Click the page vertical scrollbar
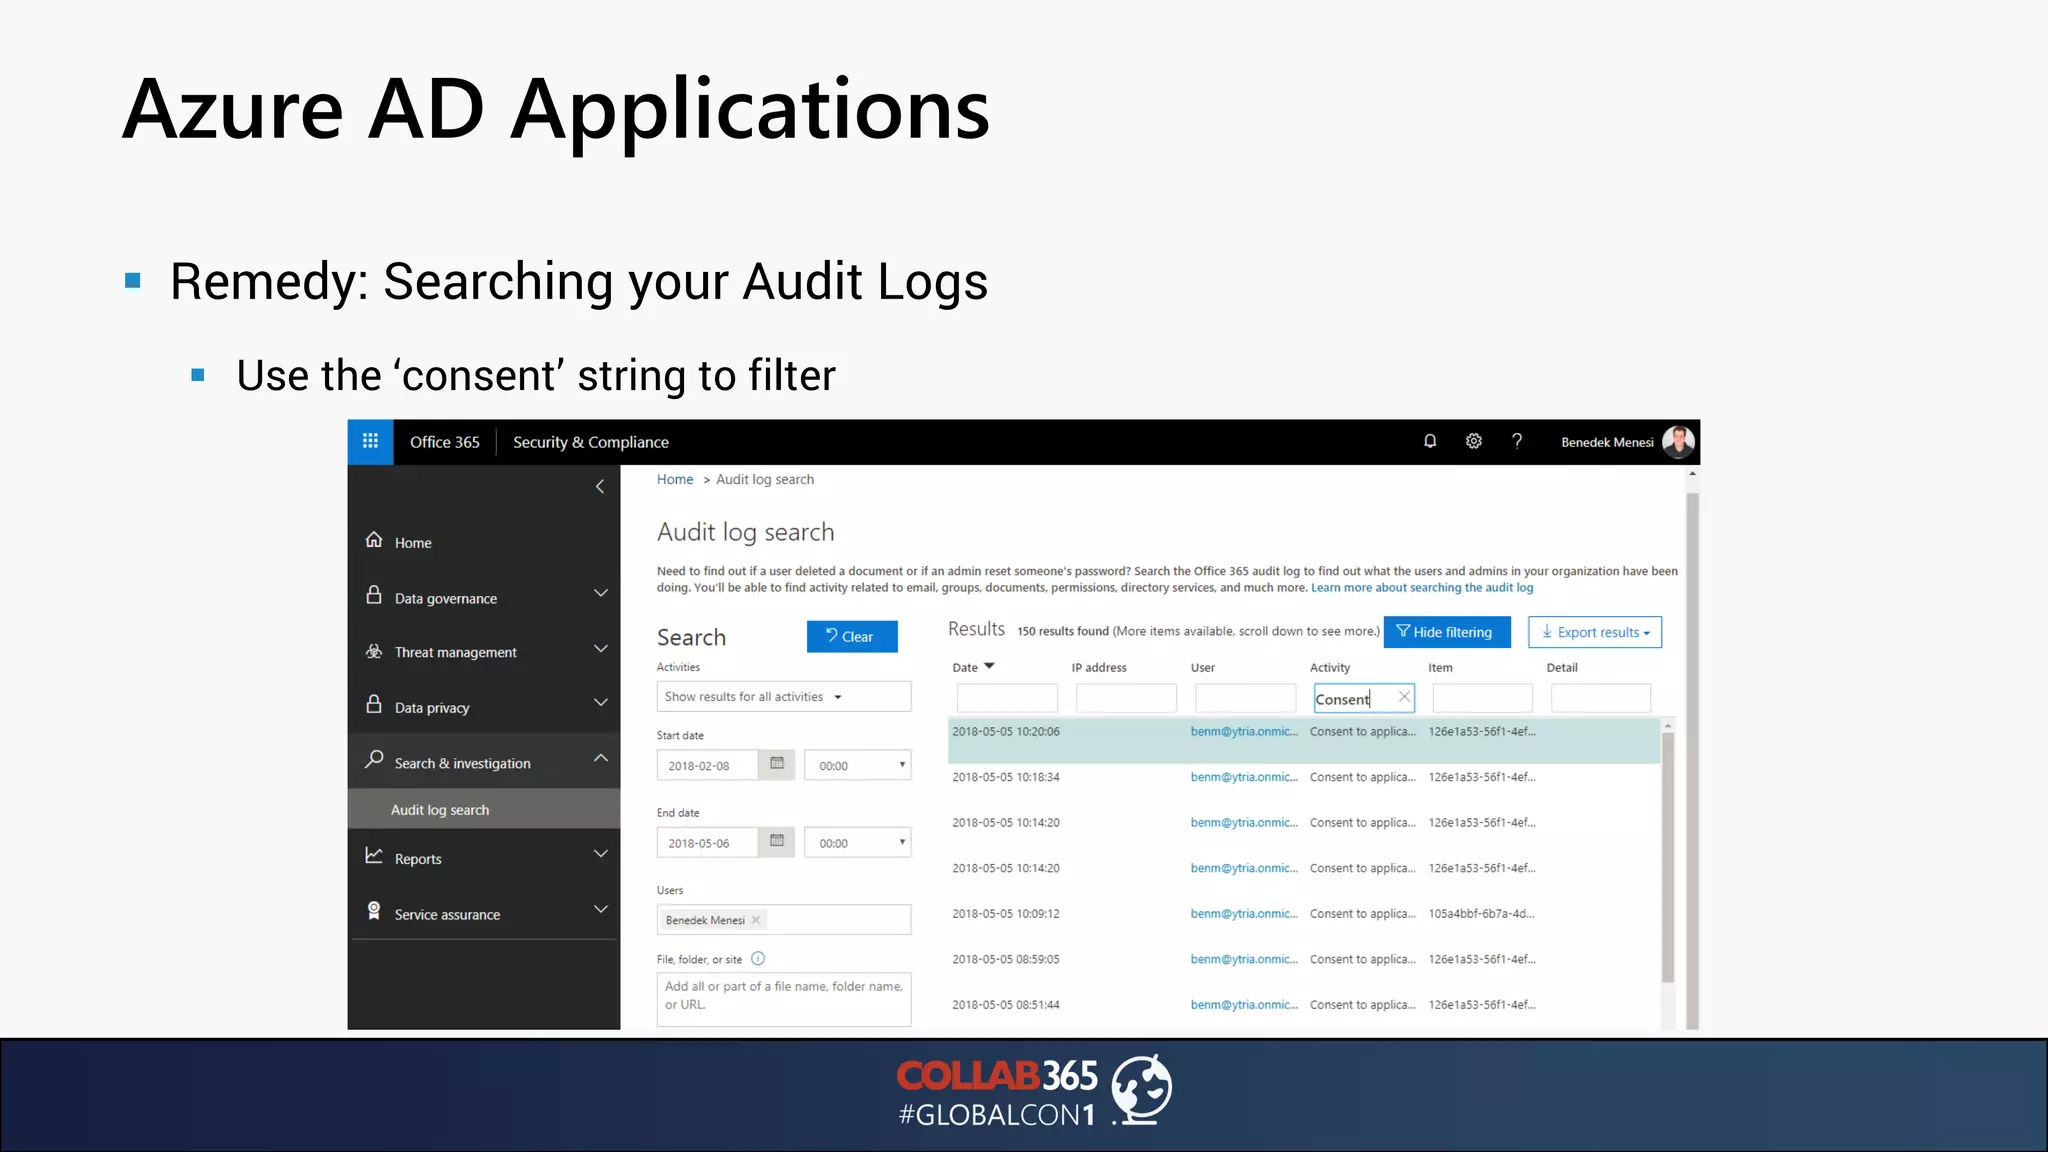The height and width of the screenshot is (1152, 2048). [1692, 760]
